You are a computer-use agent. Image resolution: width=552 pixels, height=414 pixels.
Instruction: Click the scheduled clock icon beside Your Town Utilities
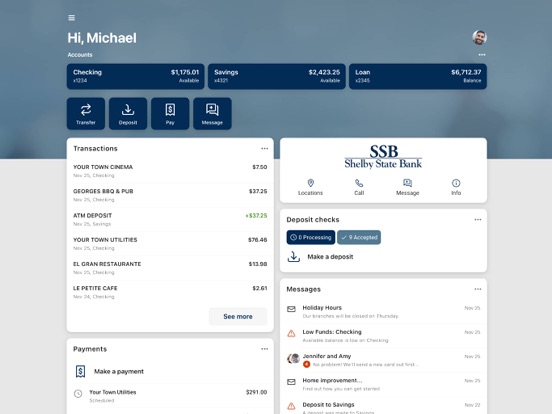[78, 394]
